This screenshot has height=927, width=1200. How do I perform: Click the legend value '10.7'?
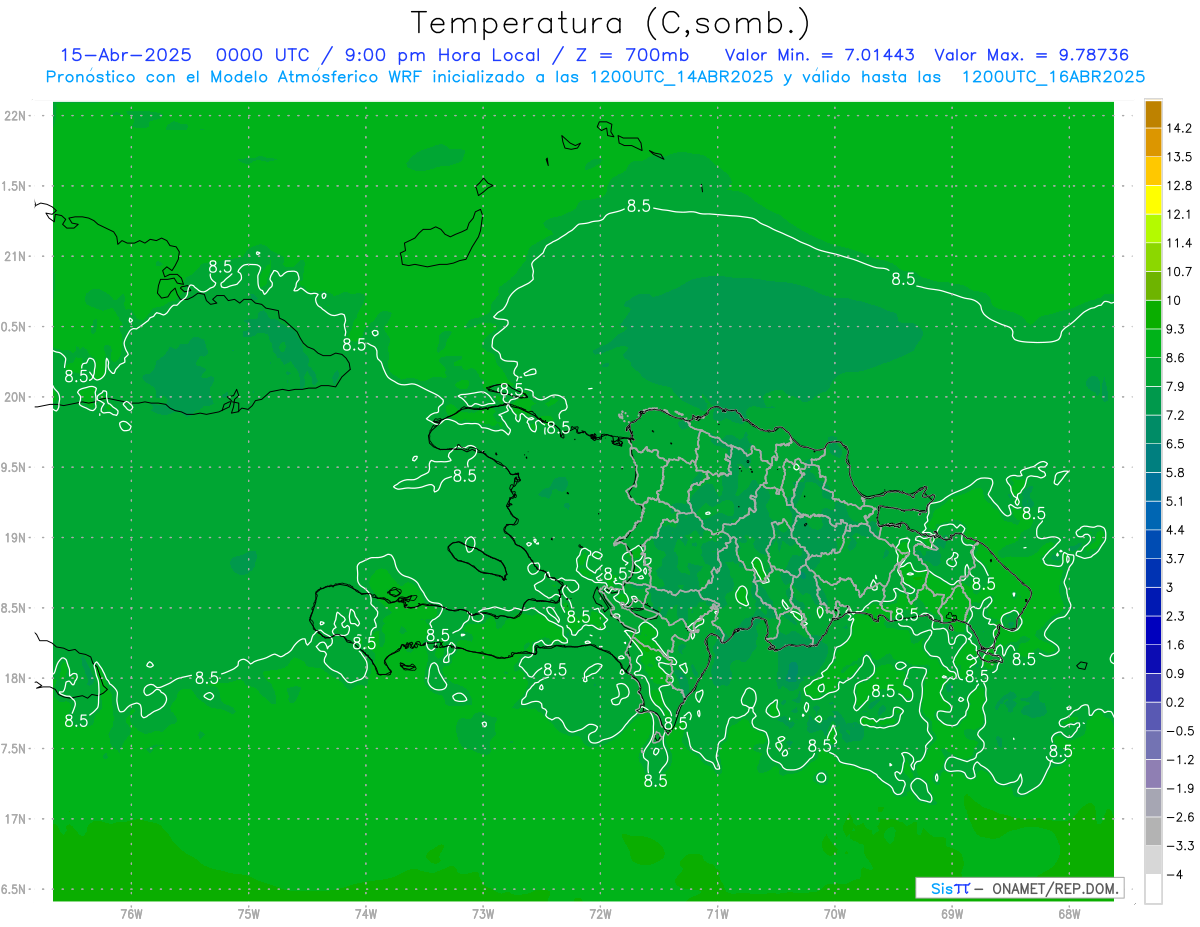coord(1179,272)
